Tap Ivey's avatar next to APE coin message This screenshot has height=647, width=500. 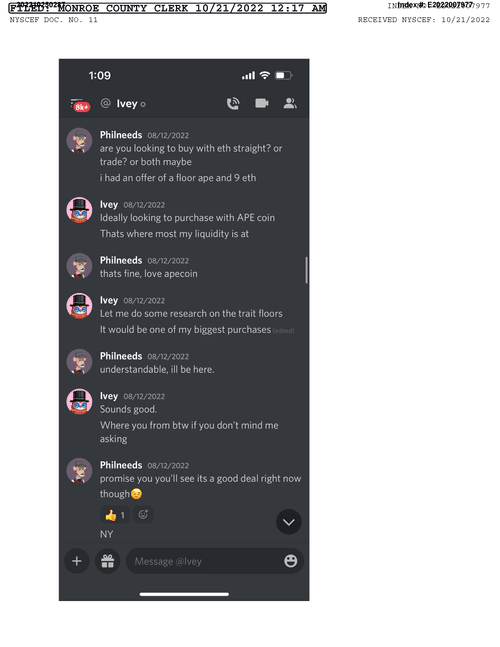coord(79,210)
